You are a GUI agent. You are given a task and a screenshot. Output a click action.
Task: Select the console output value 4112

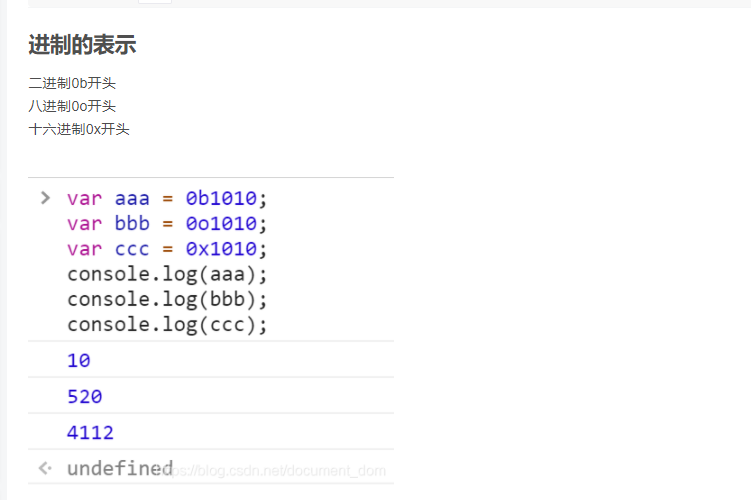click(91, 432)
